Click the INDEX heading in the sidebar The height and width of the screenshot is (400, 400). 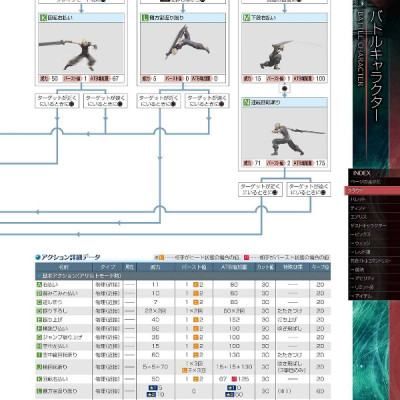click(362, 173)
